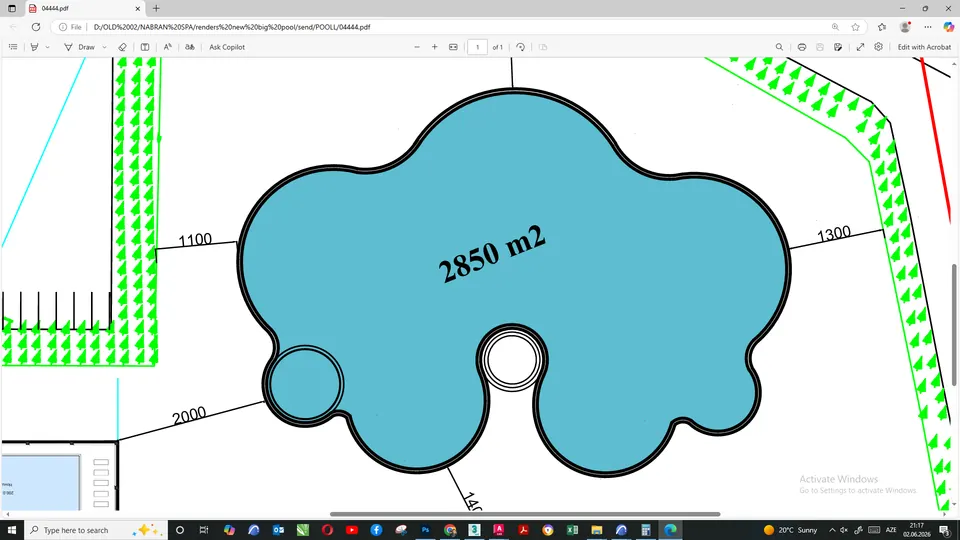Image resolution: width=960 pixels, height=540 pixels.
Task: Open the clock and calendar flyout
Action: pyautogui.click(x=917, y=530)
